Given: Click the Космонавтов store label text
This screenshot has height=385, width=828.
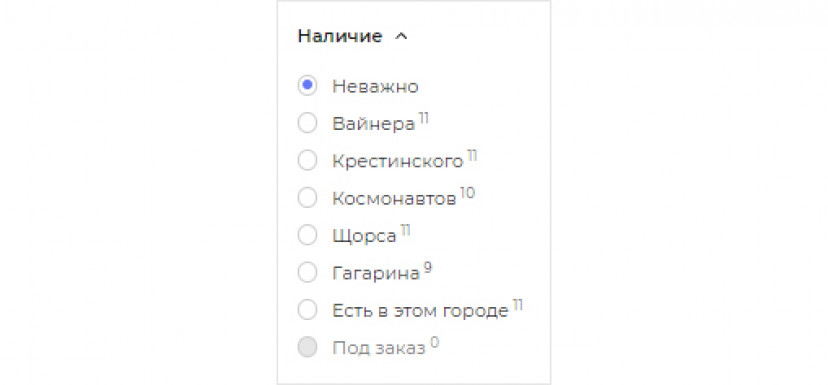Looking at the screenshot, I should coord(394,199).
